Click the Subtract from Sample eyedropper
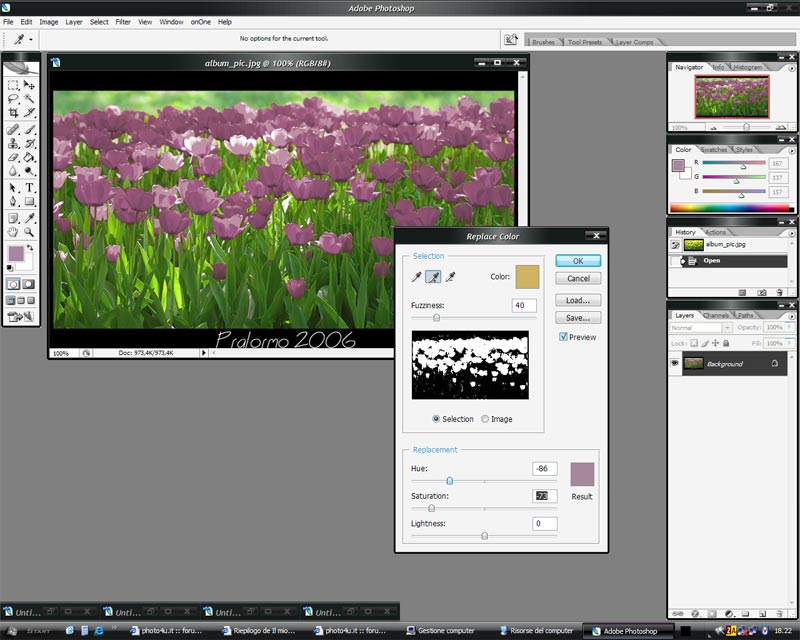 pos(451,277)
